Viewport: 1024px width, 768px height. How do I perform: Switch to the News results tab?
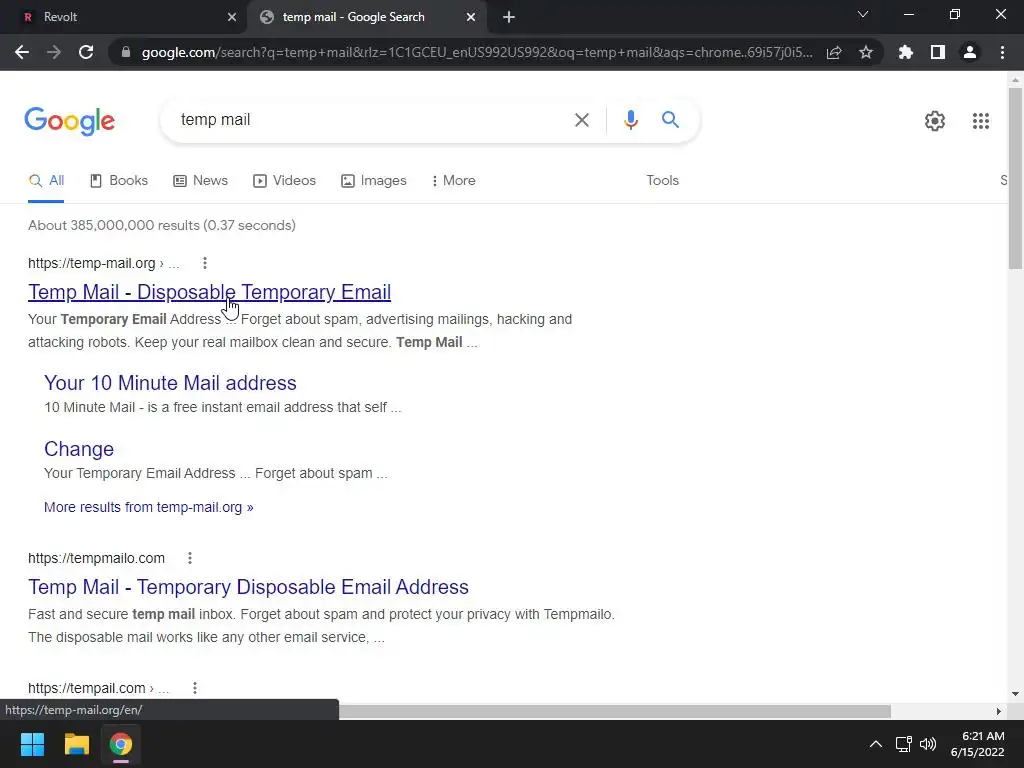point(200,181)
